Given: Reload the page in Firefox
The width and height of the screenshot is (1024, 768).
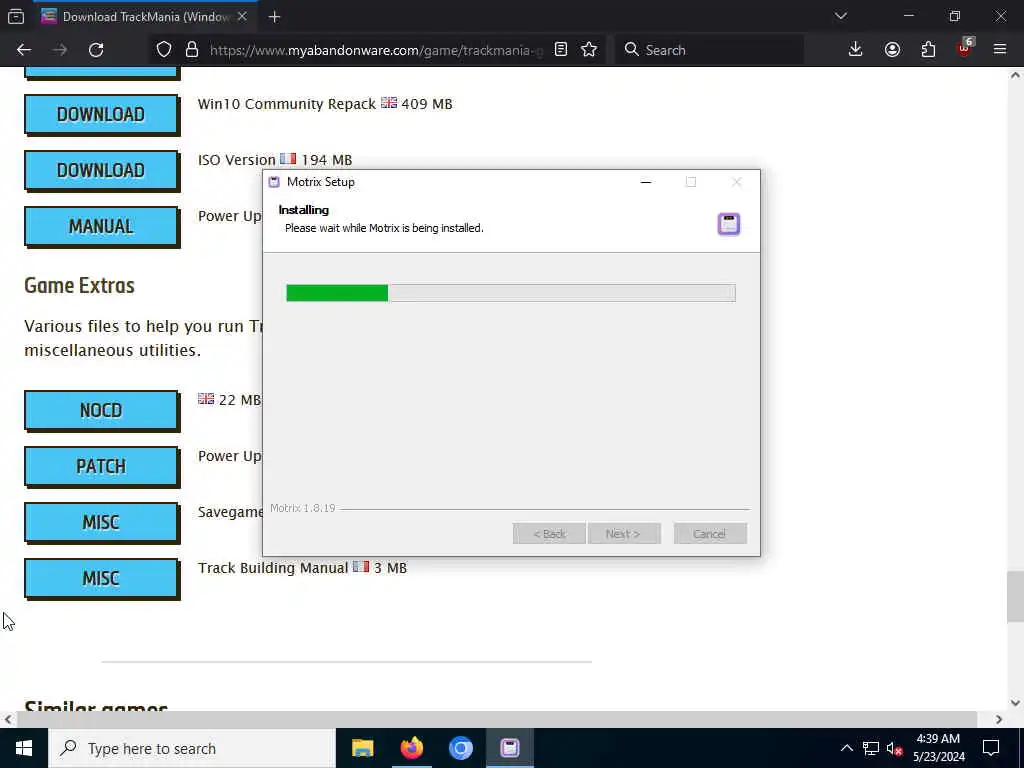Looking at the screenshot, I should pyautogui.click(x=96, y=50).
